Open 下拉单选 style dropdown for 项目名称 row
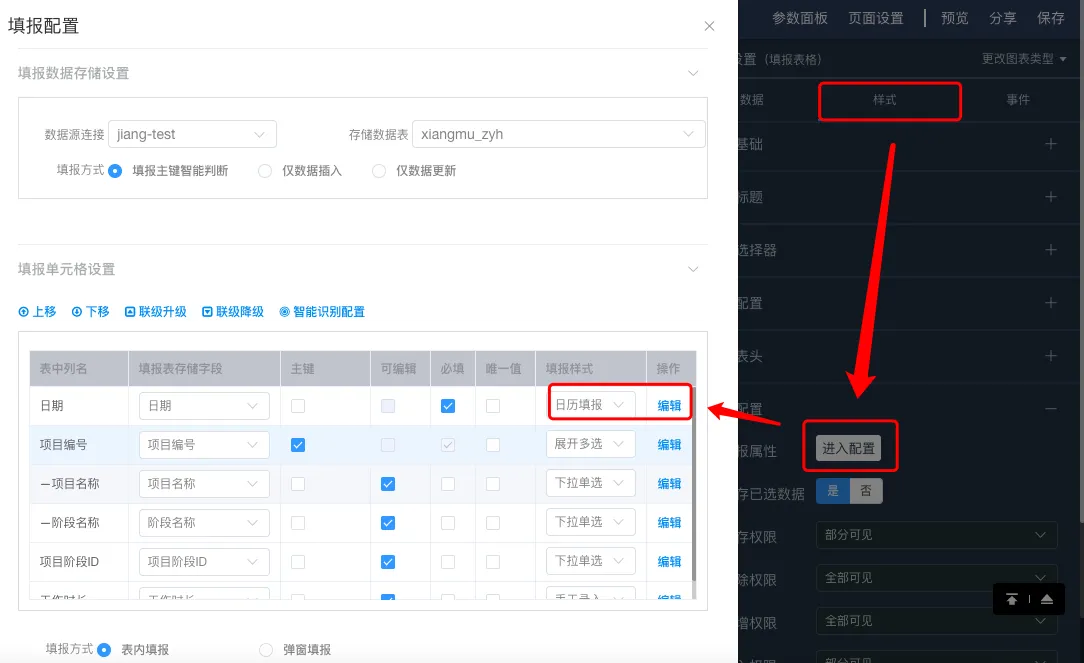 [x=590, y=483]
